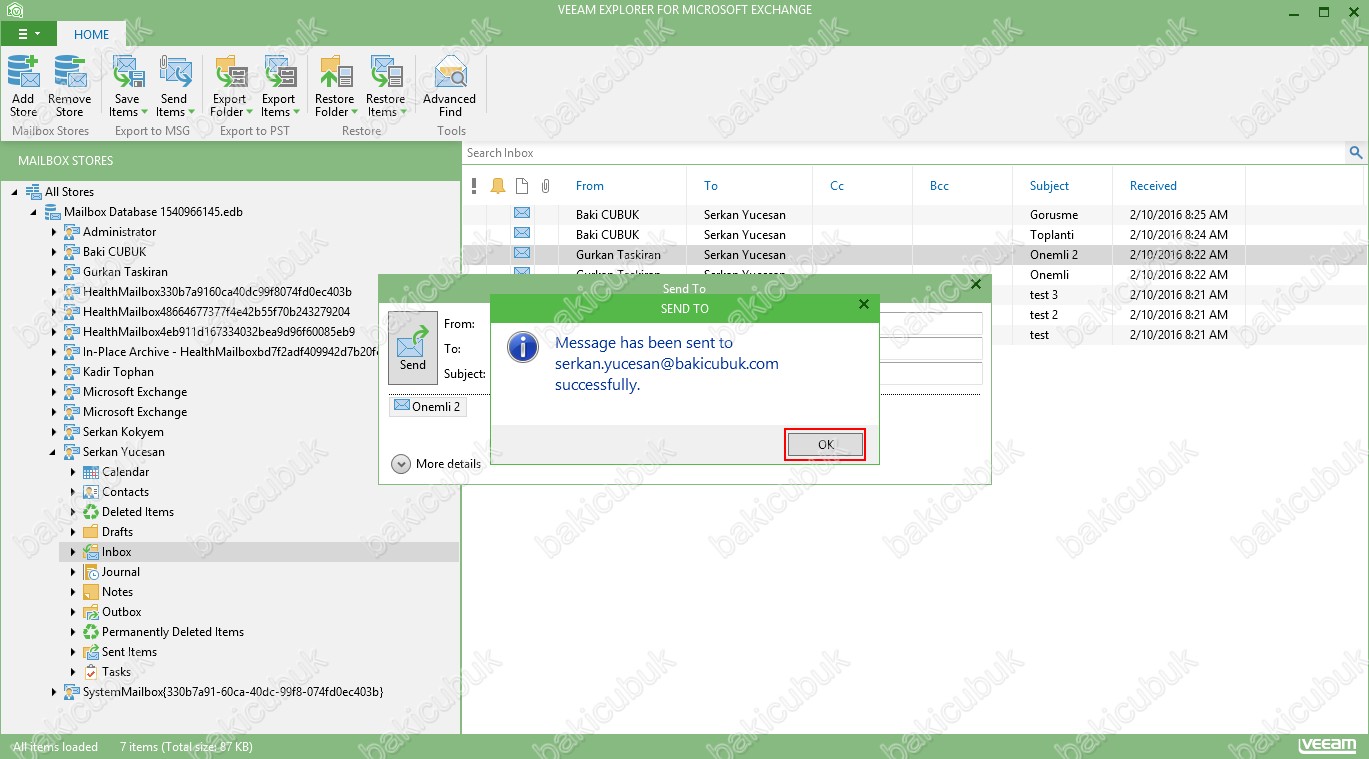Sort by the Received column
This screenshot has height=759, width=1369.
click(1153, 186)
